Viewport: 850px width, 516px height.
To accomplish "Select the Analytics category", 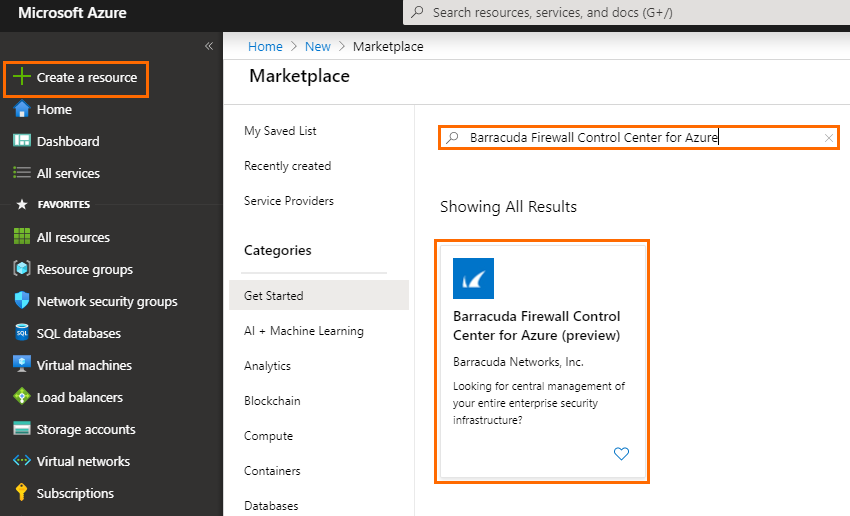I will pyautogui.click(x=267, y=366).
